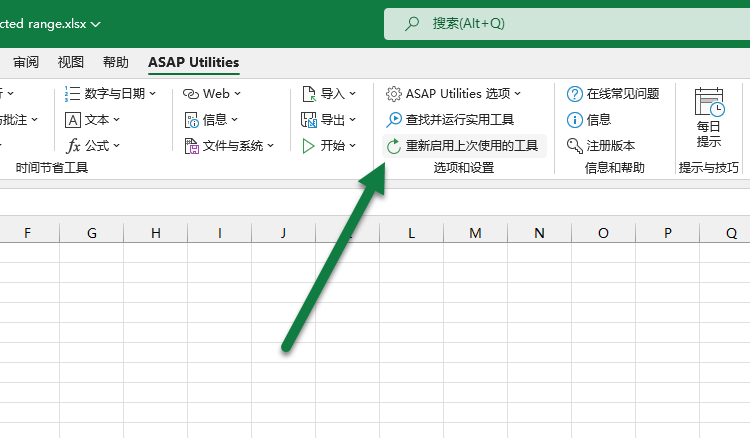Click the 导入 import document icon
This screenshot has width=750, height=438.
click(309, 94)
